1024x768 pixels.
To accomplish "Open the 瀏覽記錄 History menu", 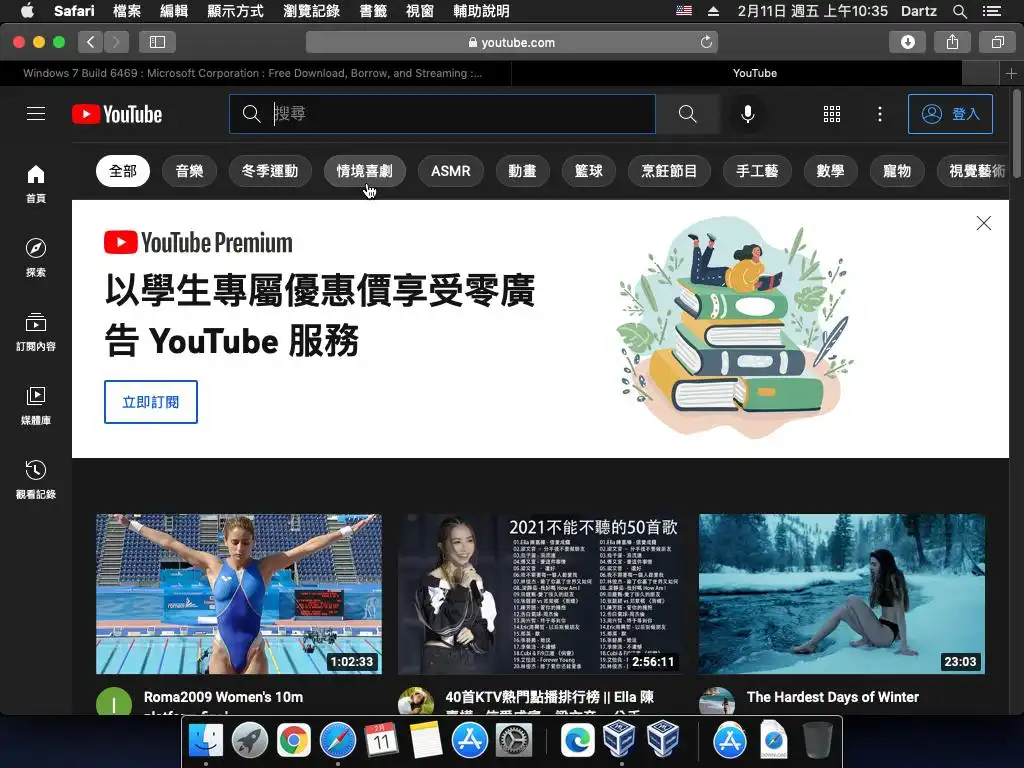I will (312, 11).
